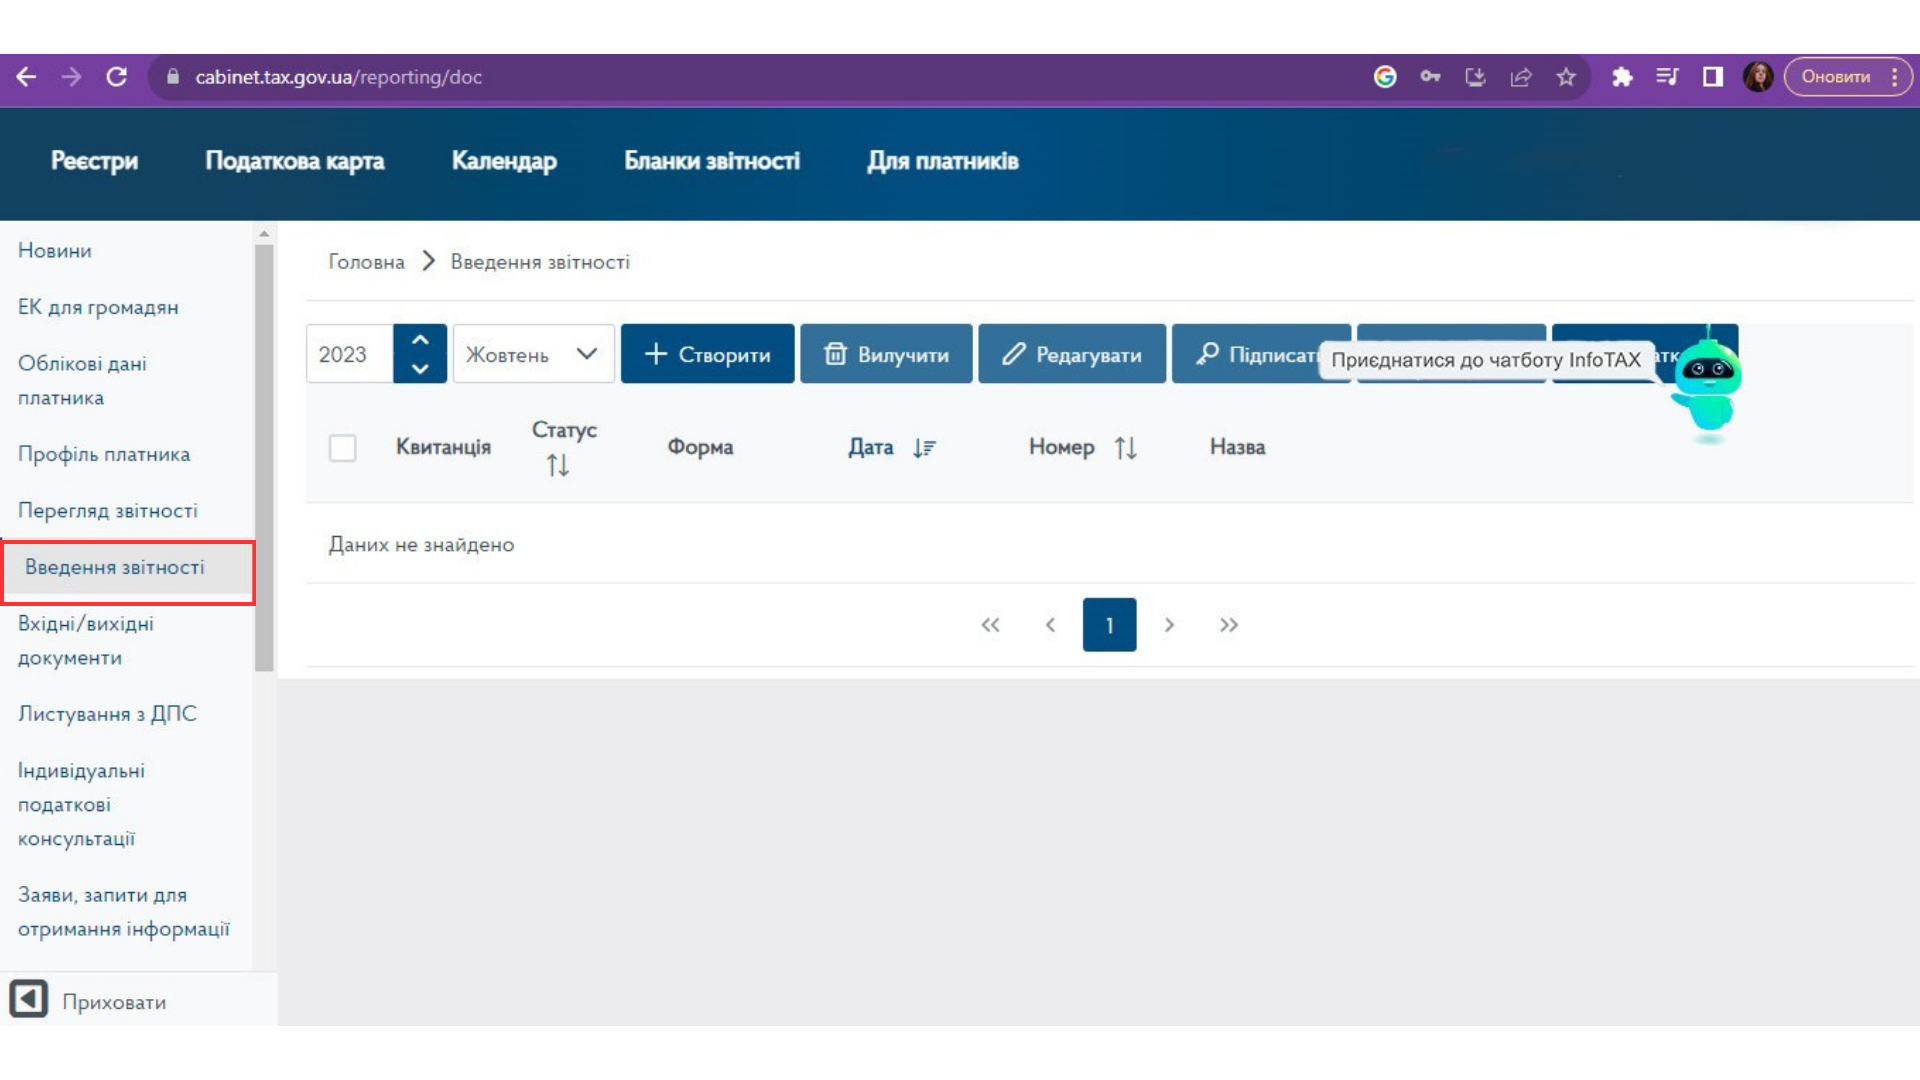Open the Податкова карта menu
The image size is (1920, 1080).
click(x=295, y=161)
